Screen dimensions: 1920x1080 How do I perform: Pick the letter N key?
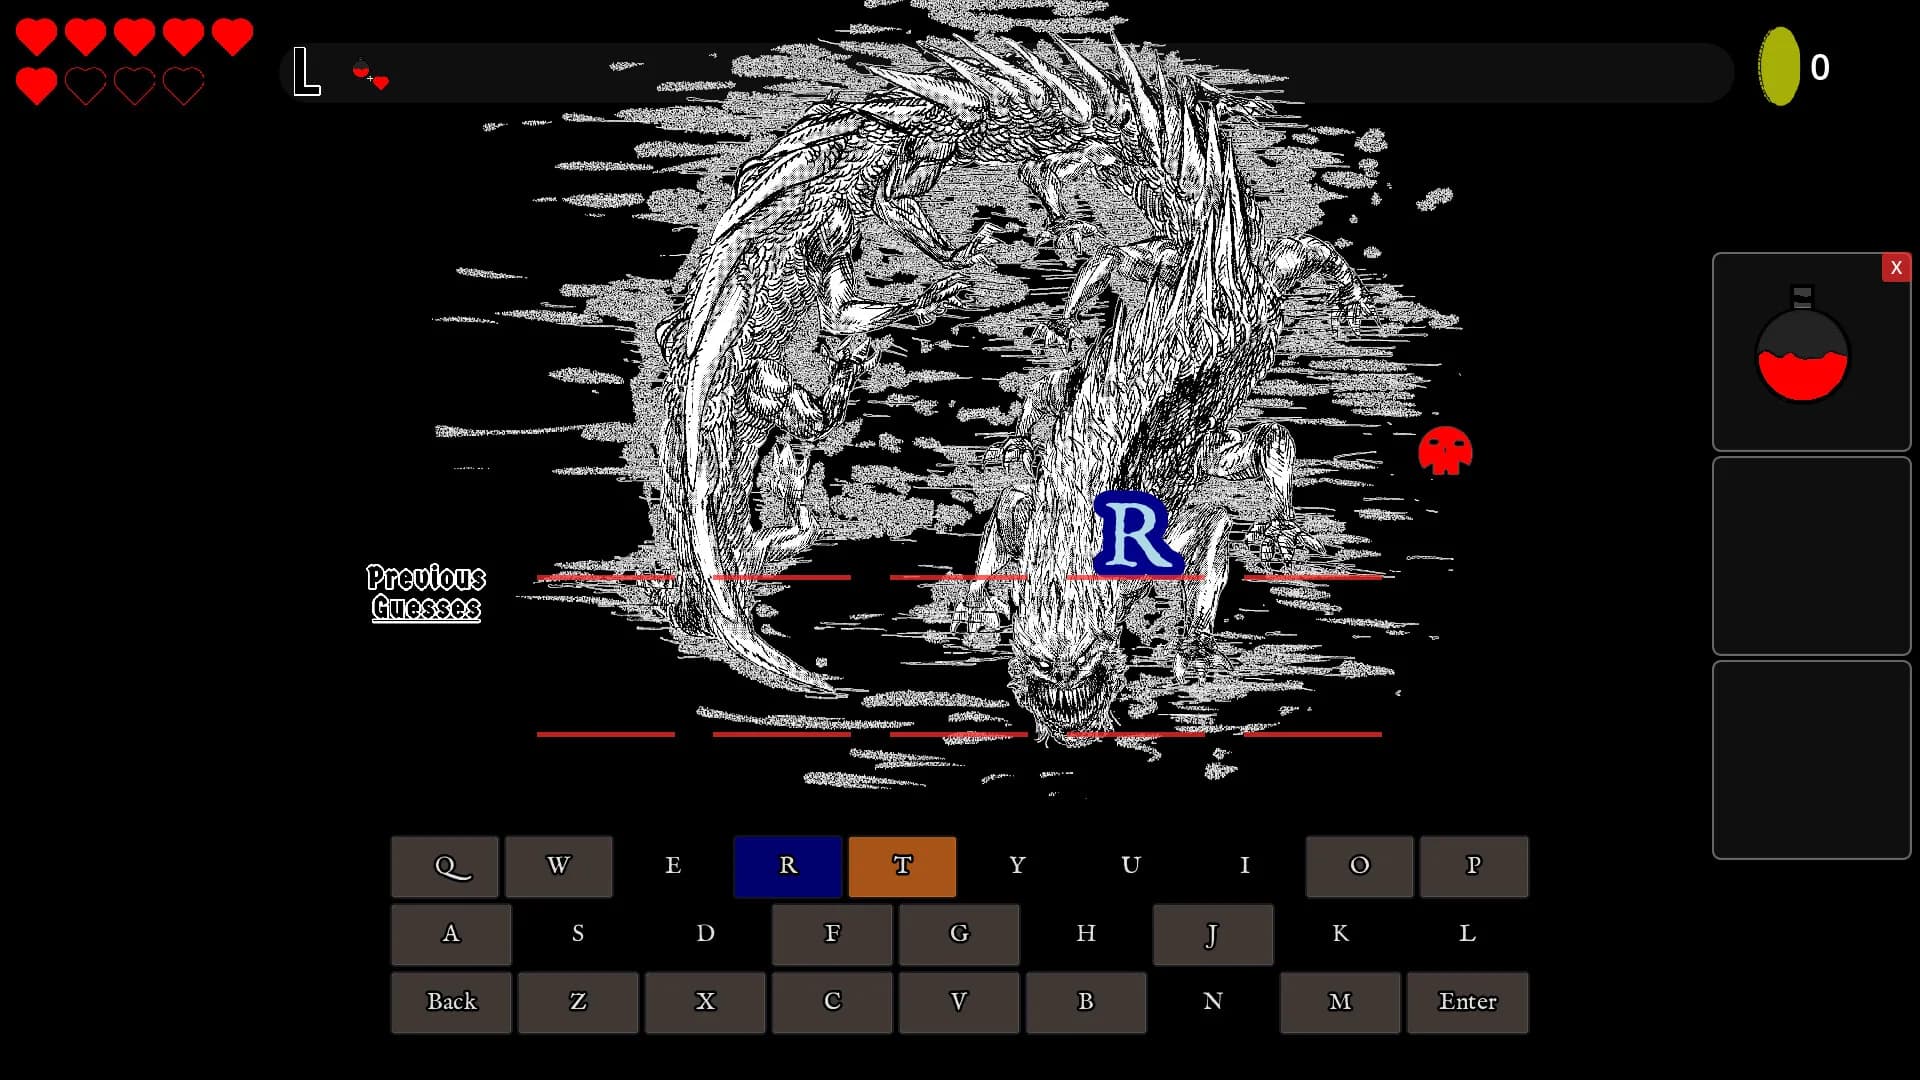pyautogui.click(x=1213, y=1002)
